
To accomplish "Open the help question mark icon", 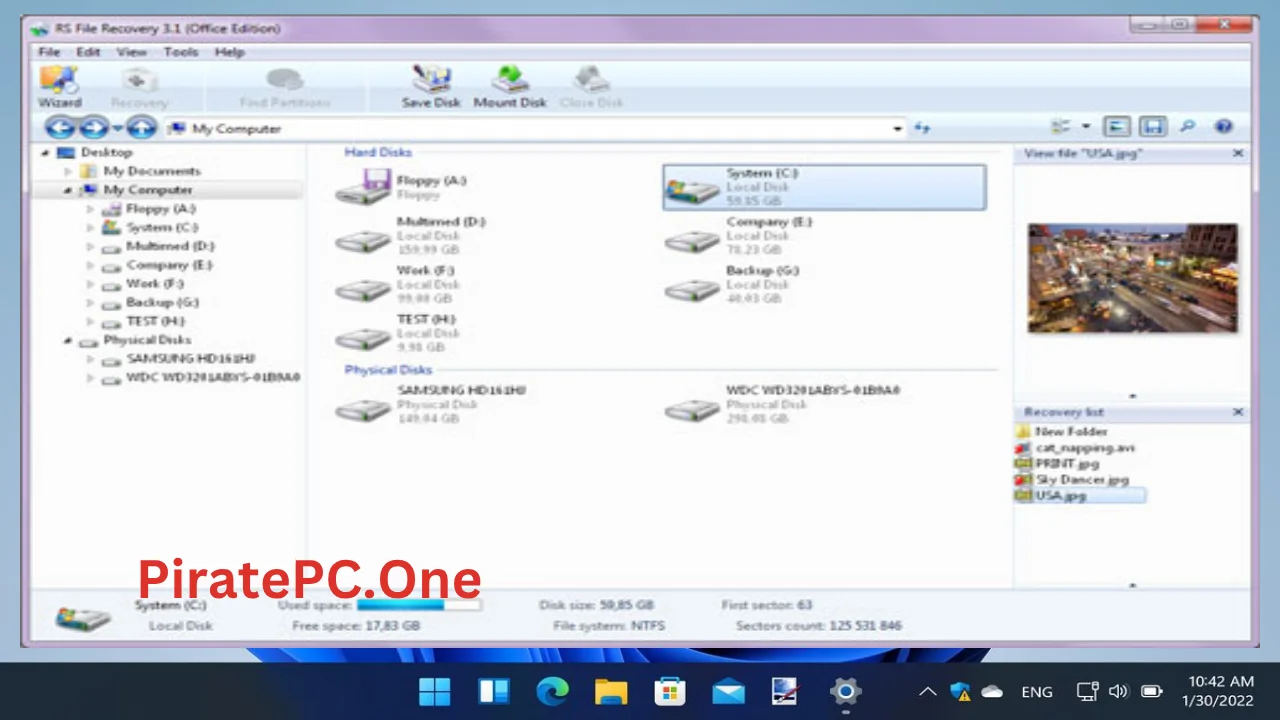I will 1223,127.
